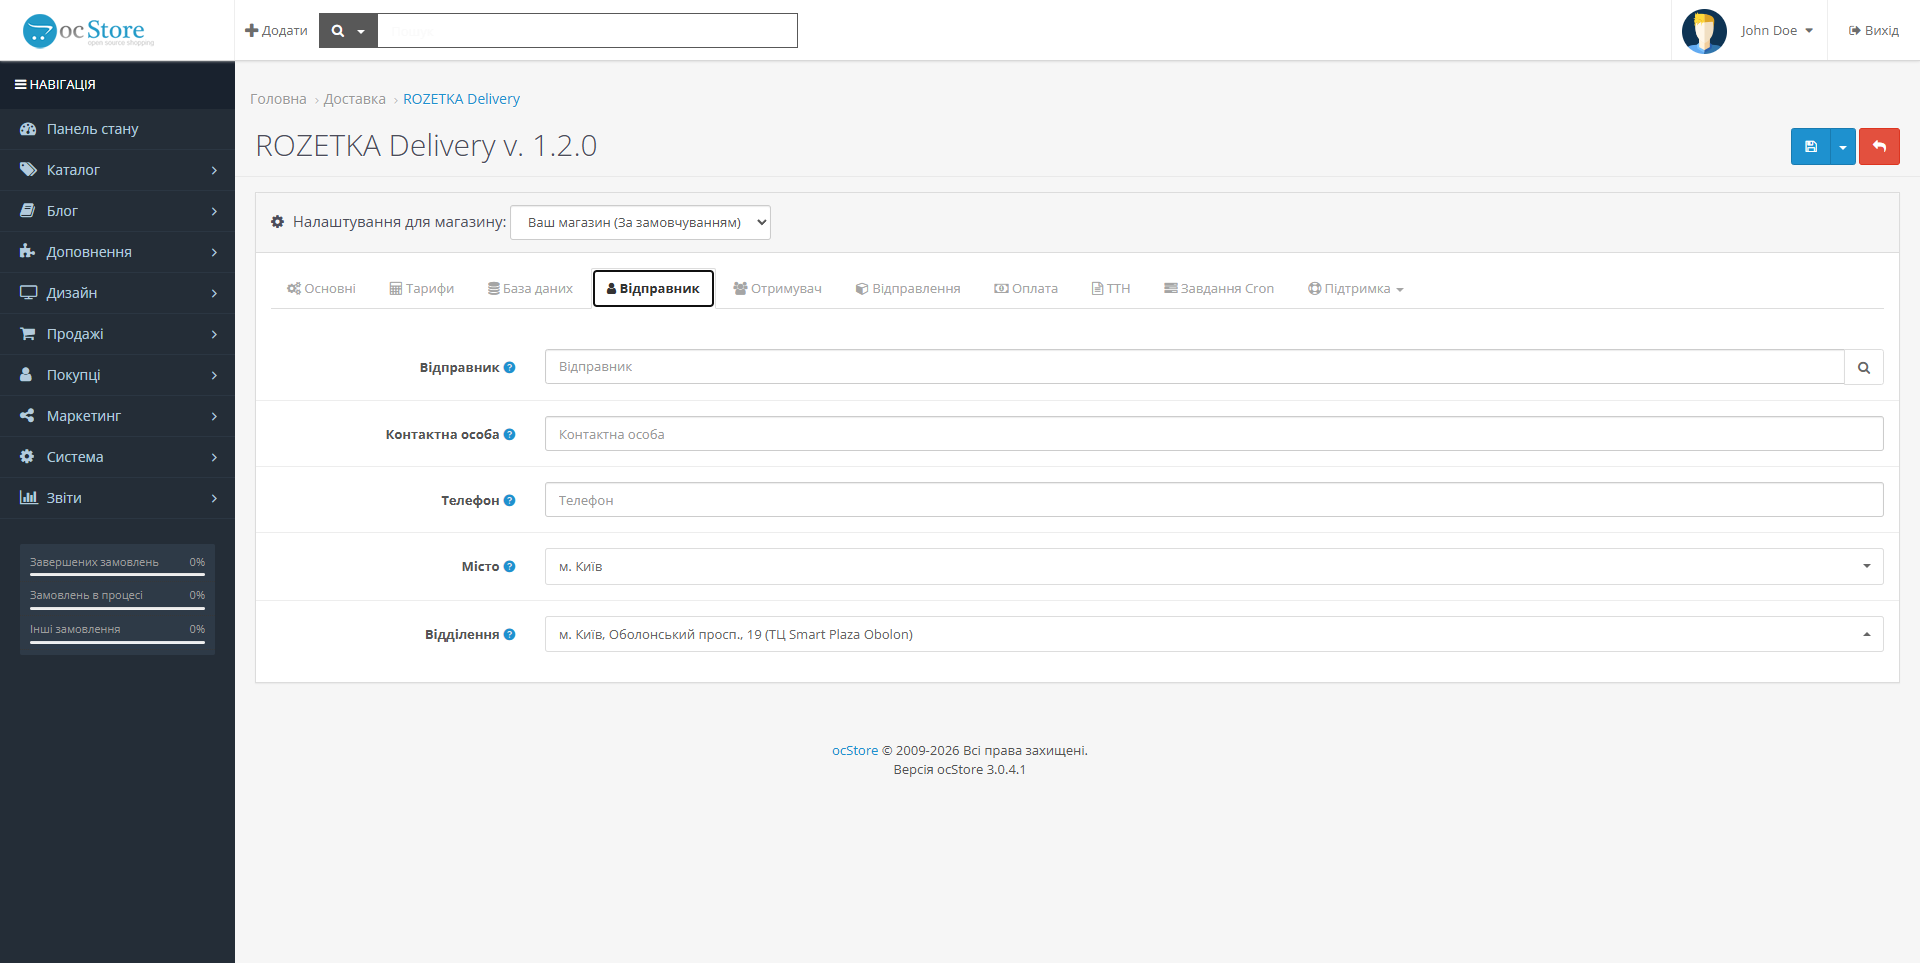Click the John Doe avatar picture

[x=1704, y=31]
